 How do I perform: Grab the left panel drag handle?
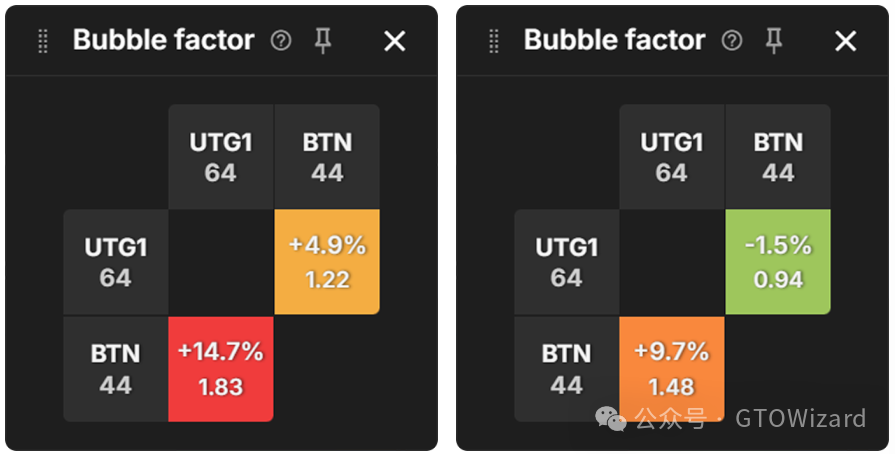coord(43,41)
